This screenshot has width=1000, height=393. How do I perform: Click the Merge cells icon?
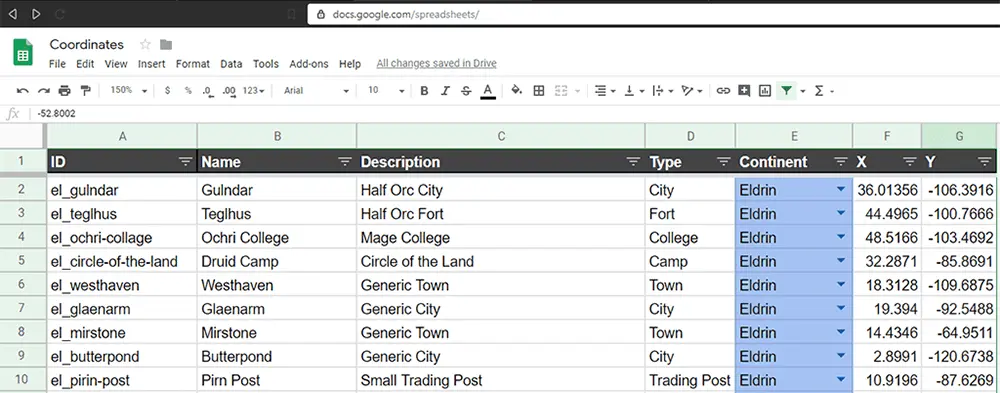[x=561, y=91]
